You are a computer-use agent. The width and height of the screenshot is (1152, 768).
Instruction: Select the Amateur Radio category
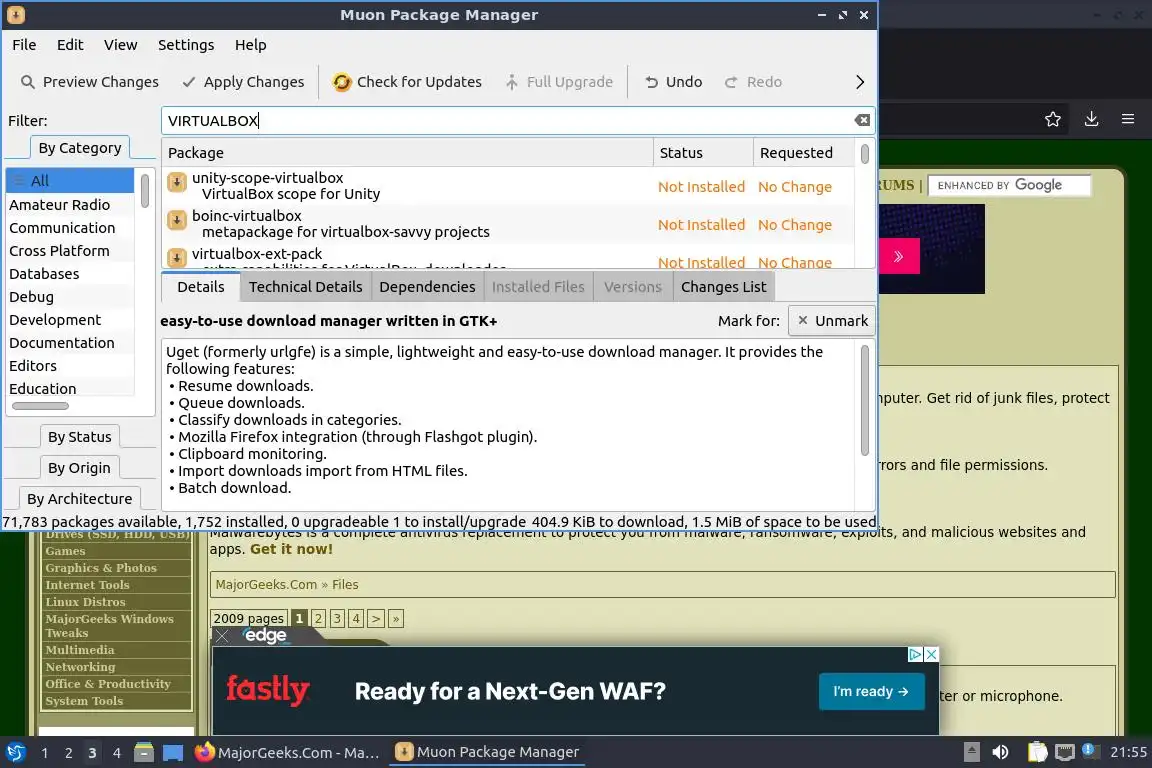tap(70, 204)
